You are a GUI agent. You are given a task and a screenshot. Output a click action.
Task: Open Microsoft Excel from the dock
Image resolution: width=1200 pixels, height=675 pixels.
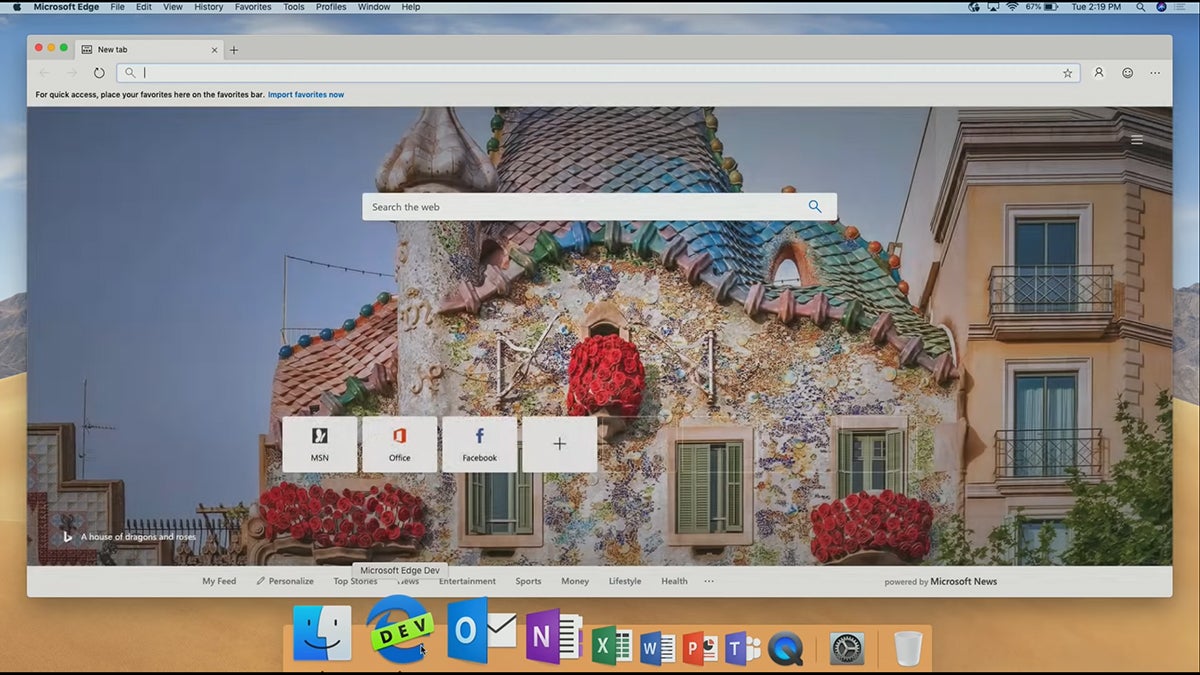613,645
